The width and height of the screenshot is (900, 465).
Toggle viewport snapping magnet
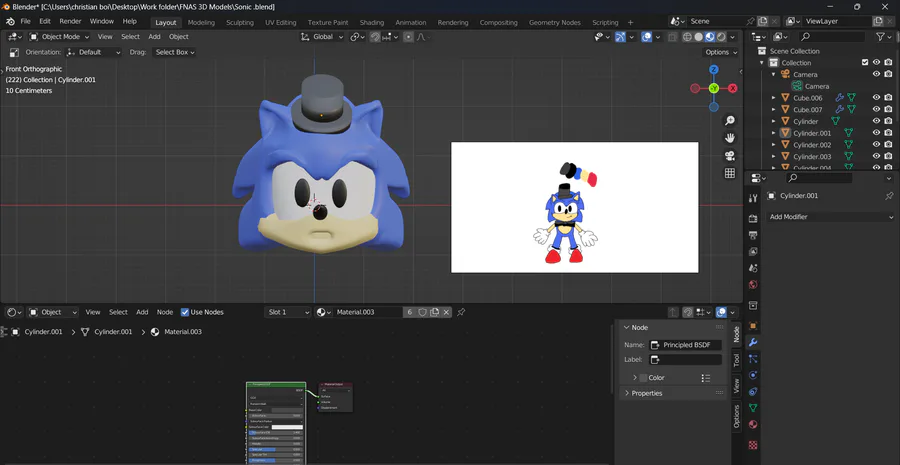click(x=375, y=37)
